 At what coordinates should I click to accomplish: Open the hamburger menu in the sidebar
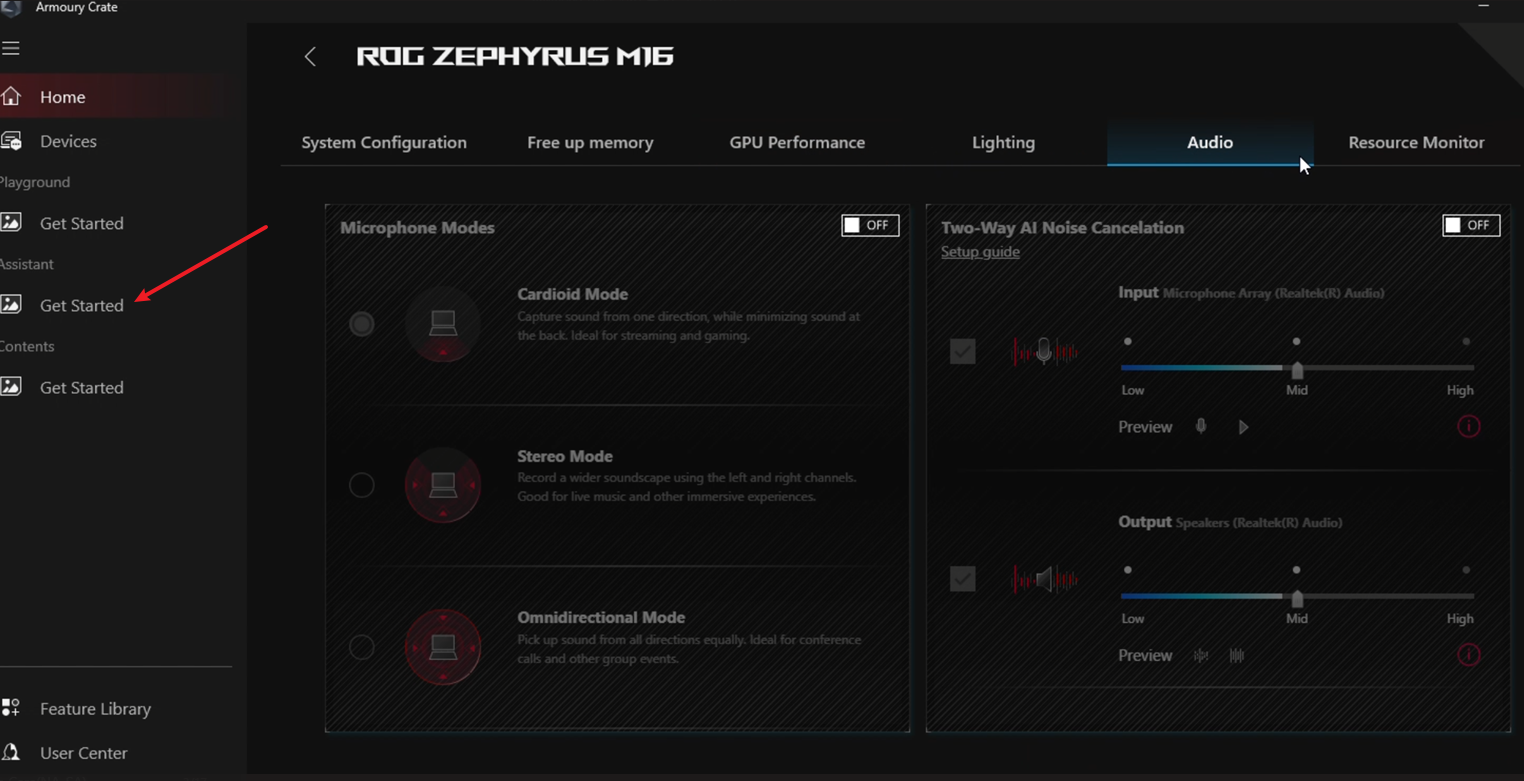[11, 48]
